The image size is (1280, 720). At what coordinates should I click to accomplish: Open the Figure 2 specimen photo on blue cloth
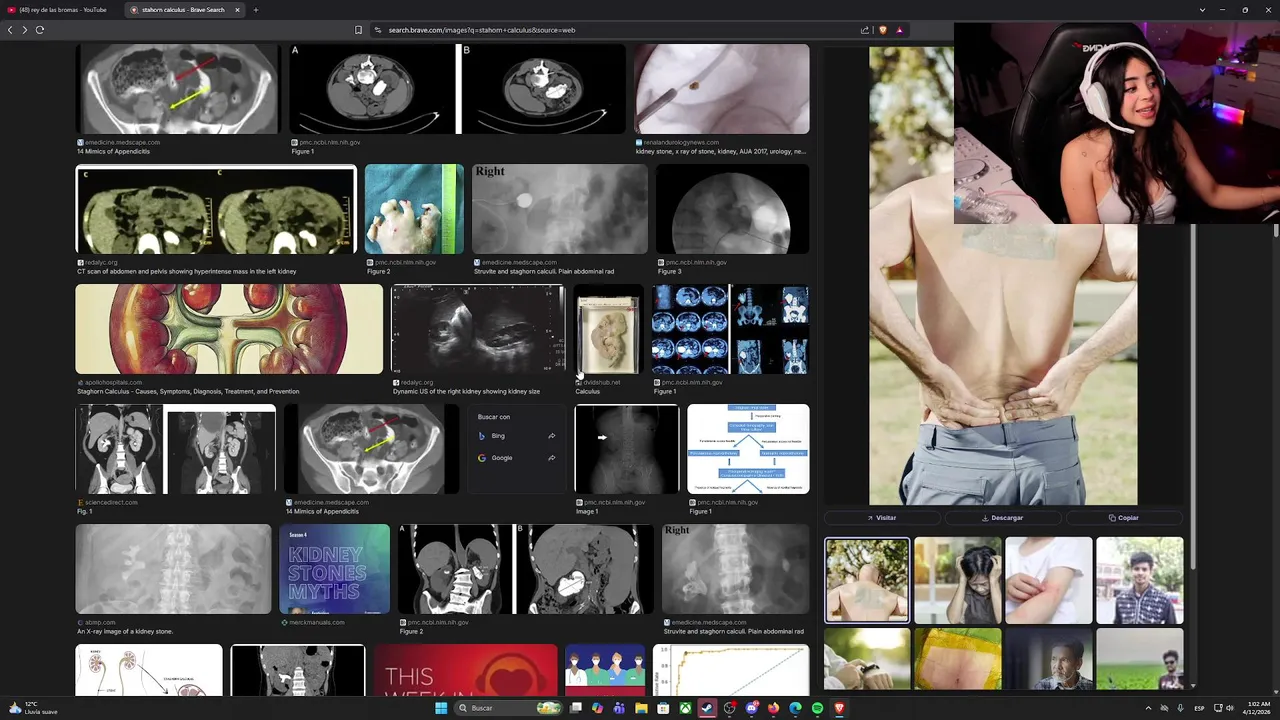point(415,209)
